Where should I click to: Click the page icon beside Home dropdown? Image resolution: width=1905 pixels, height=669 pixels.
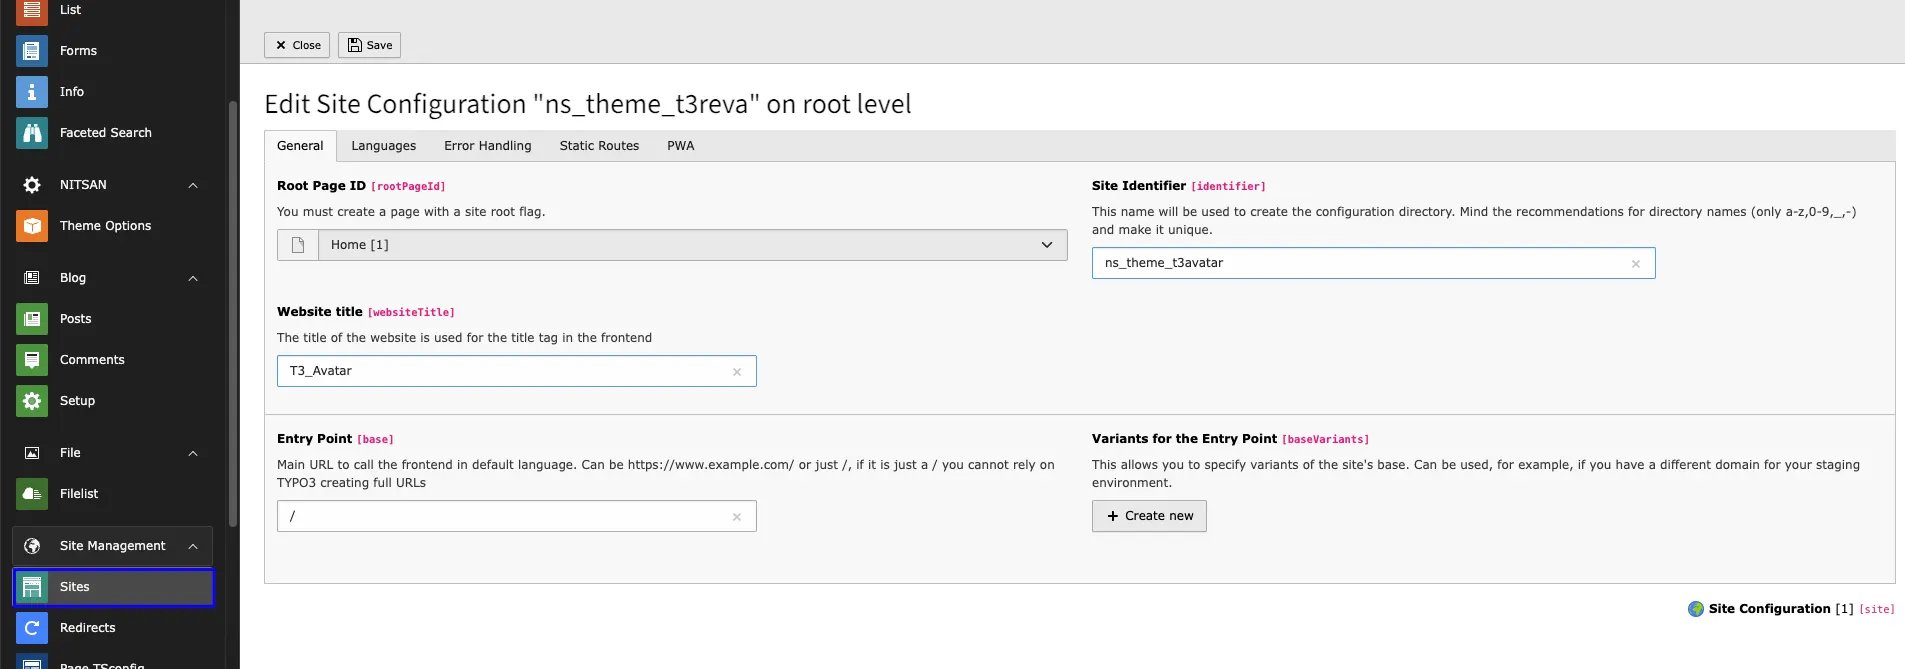tap(297, 245)
